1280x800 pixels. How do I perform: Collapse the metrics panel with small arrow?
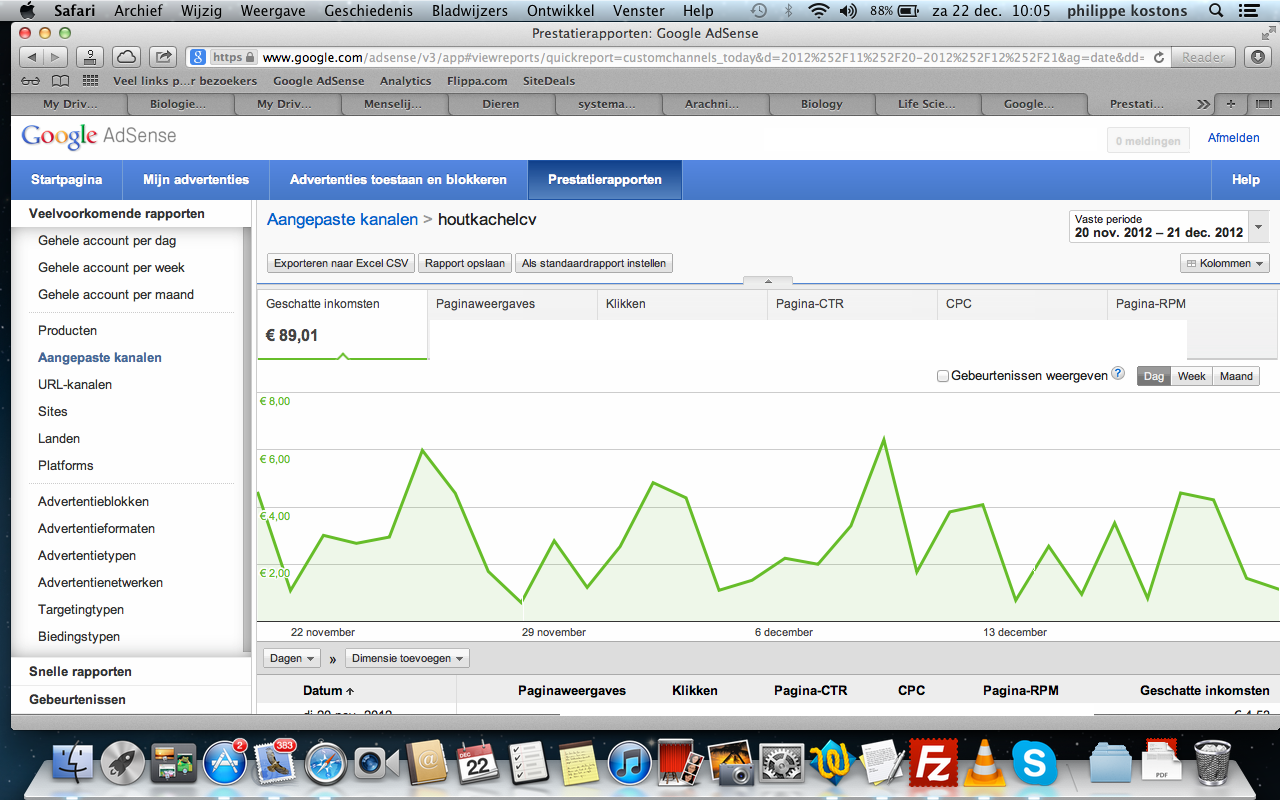(767, 282)
